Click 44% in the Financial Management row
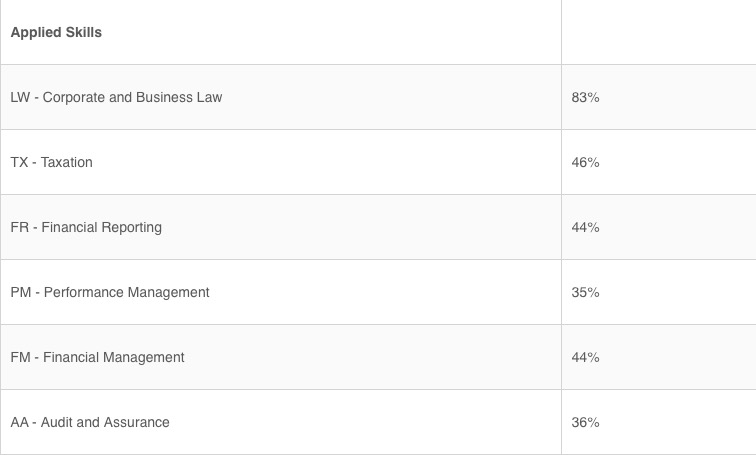 (585, 357)
